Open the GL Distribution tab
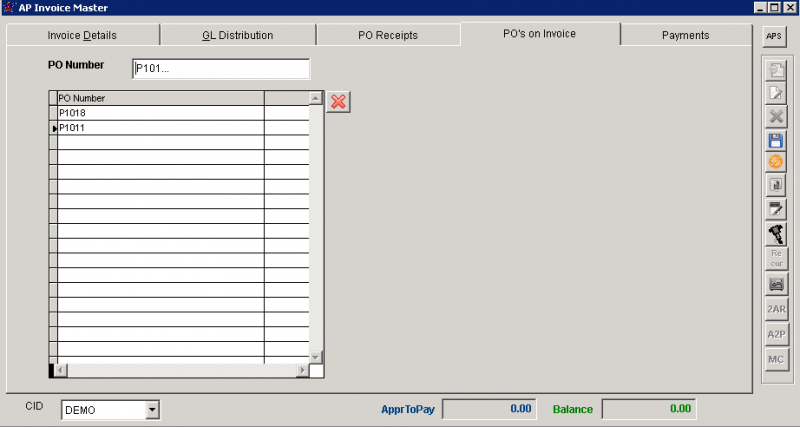Image resolution: width=800 pixels, height=427 pixels. click(238, 35)
